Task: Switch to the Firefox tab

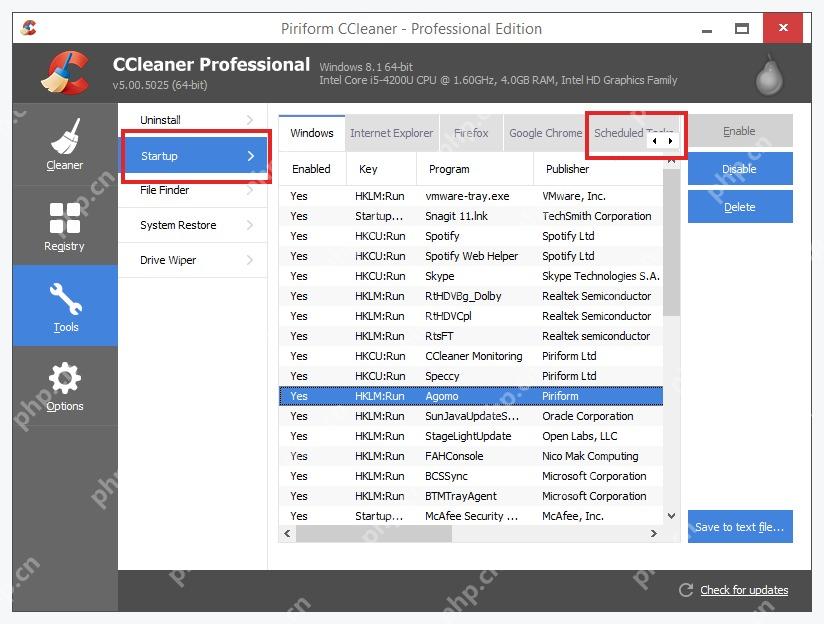Action: (471, 133)
